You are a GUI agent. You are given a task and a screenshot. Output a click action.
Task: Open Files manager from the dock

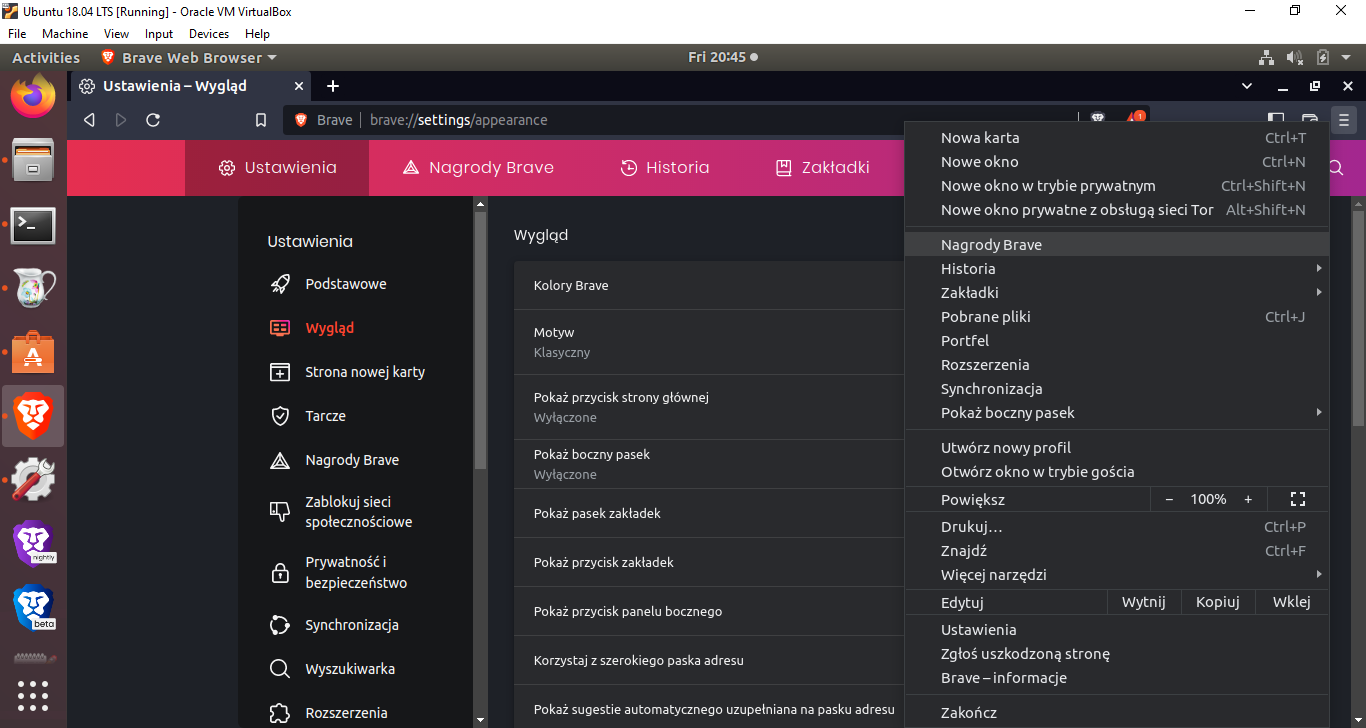[33, 160]
